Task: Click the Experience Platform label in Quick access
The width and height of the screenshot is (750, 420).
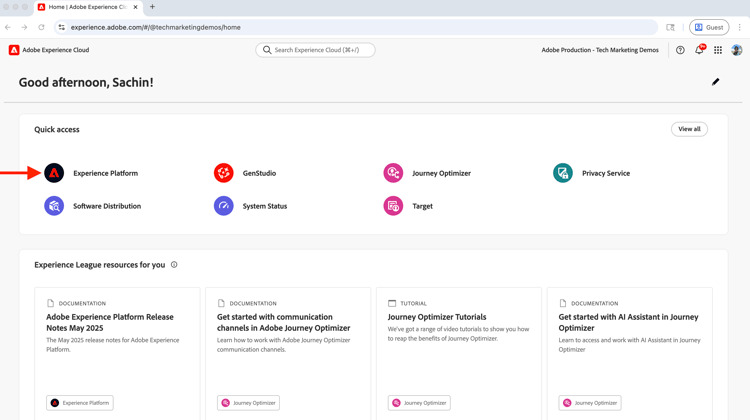Action: pos(105,173)
